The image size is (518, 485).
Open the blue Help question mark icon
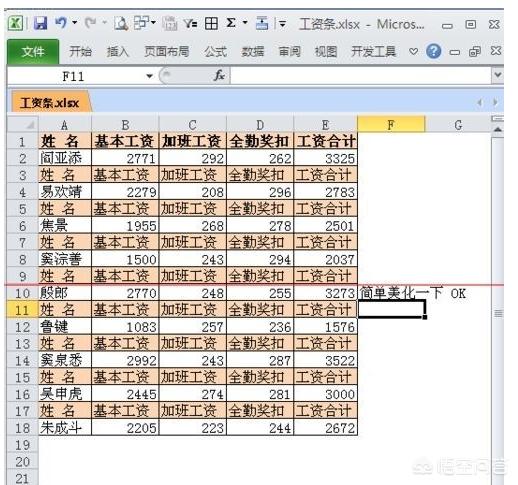433,51
